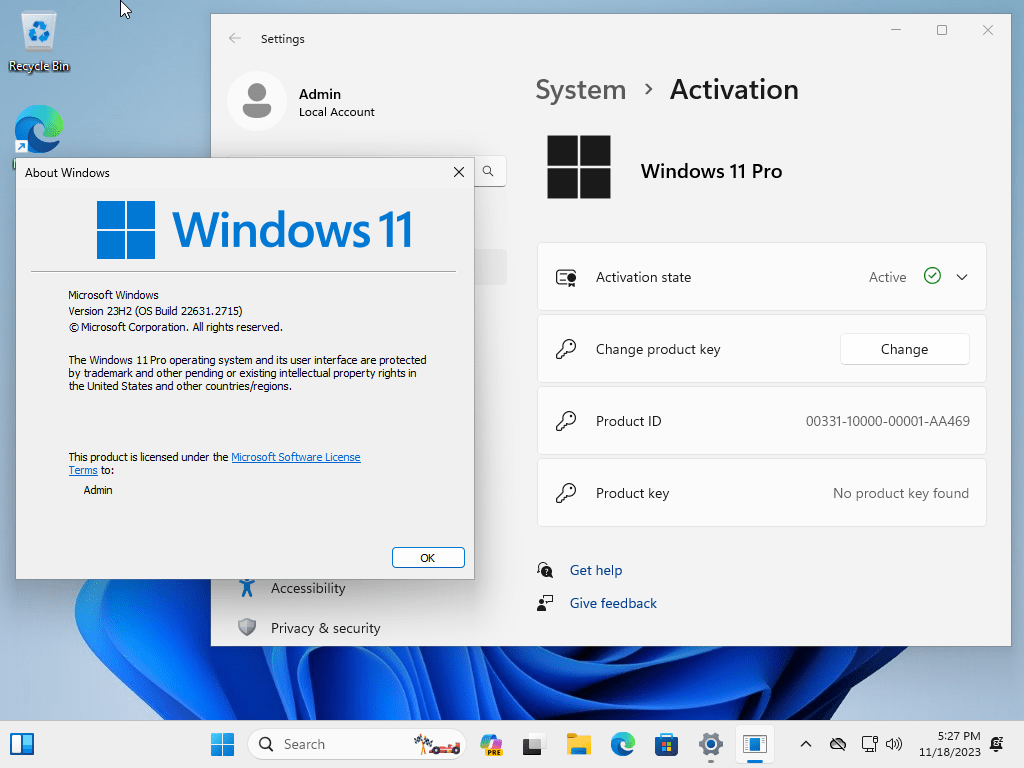Click the "Windows 11 Pro" edition heading
The width and height of the screenshot is (1024, 768).
point(711,171)
